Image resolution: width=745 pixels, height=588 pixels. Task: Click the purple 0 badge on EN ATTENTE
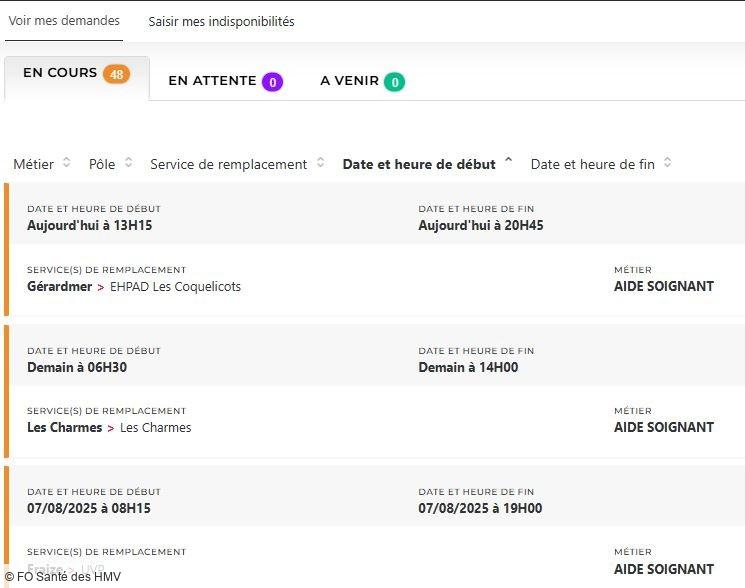click(272, 82)
